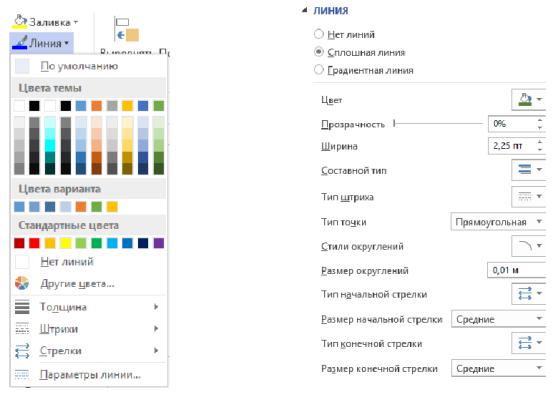This screenshot has width=553, height=396.
Task: Click the Стрелки arrows icon
Action: [22, 351]
